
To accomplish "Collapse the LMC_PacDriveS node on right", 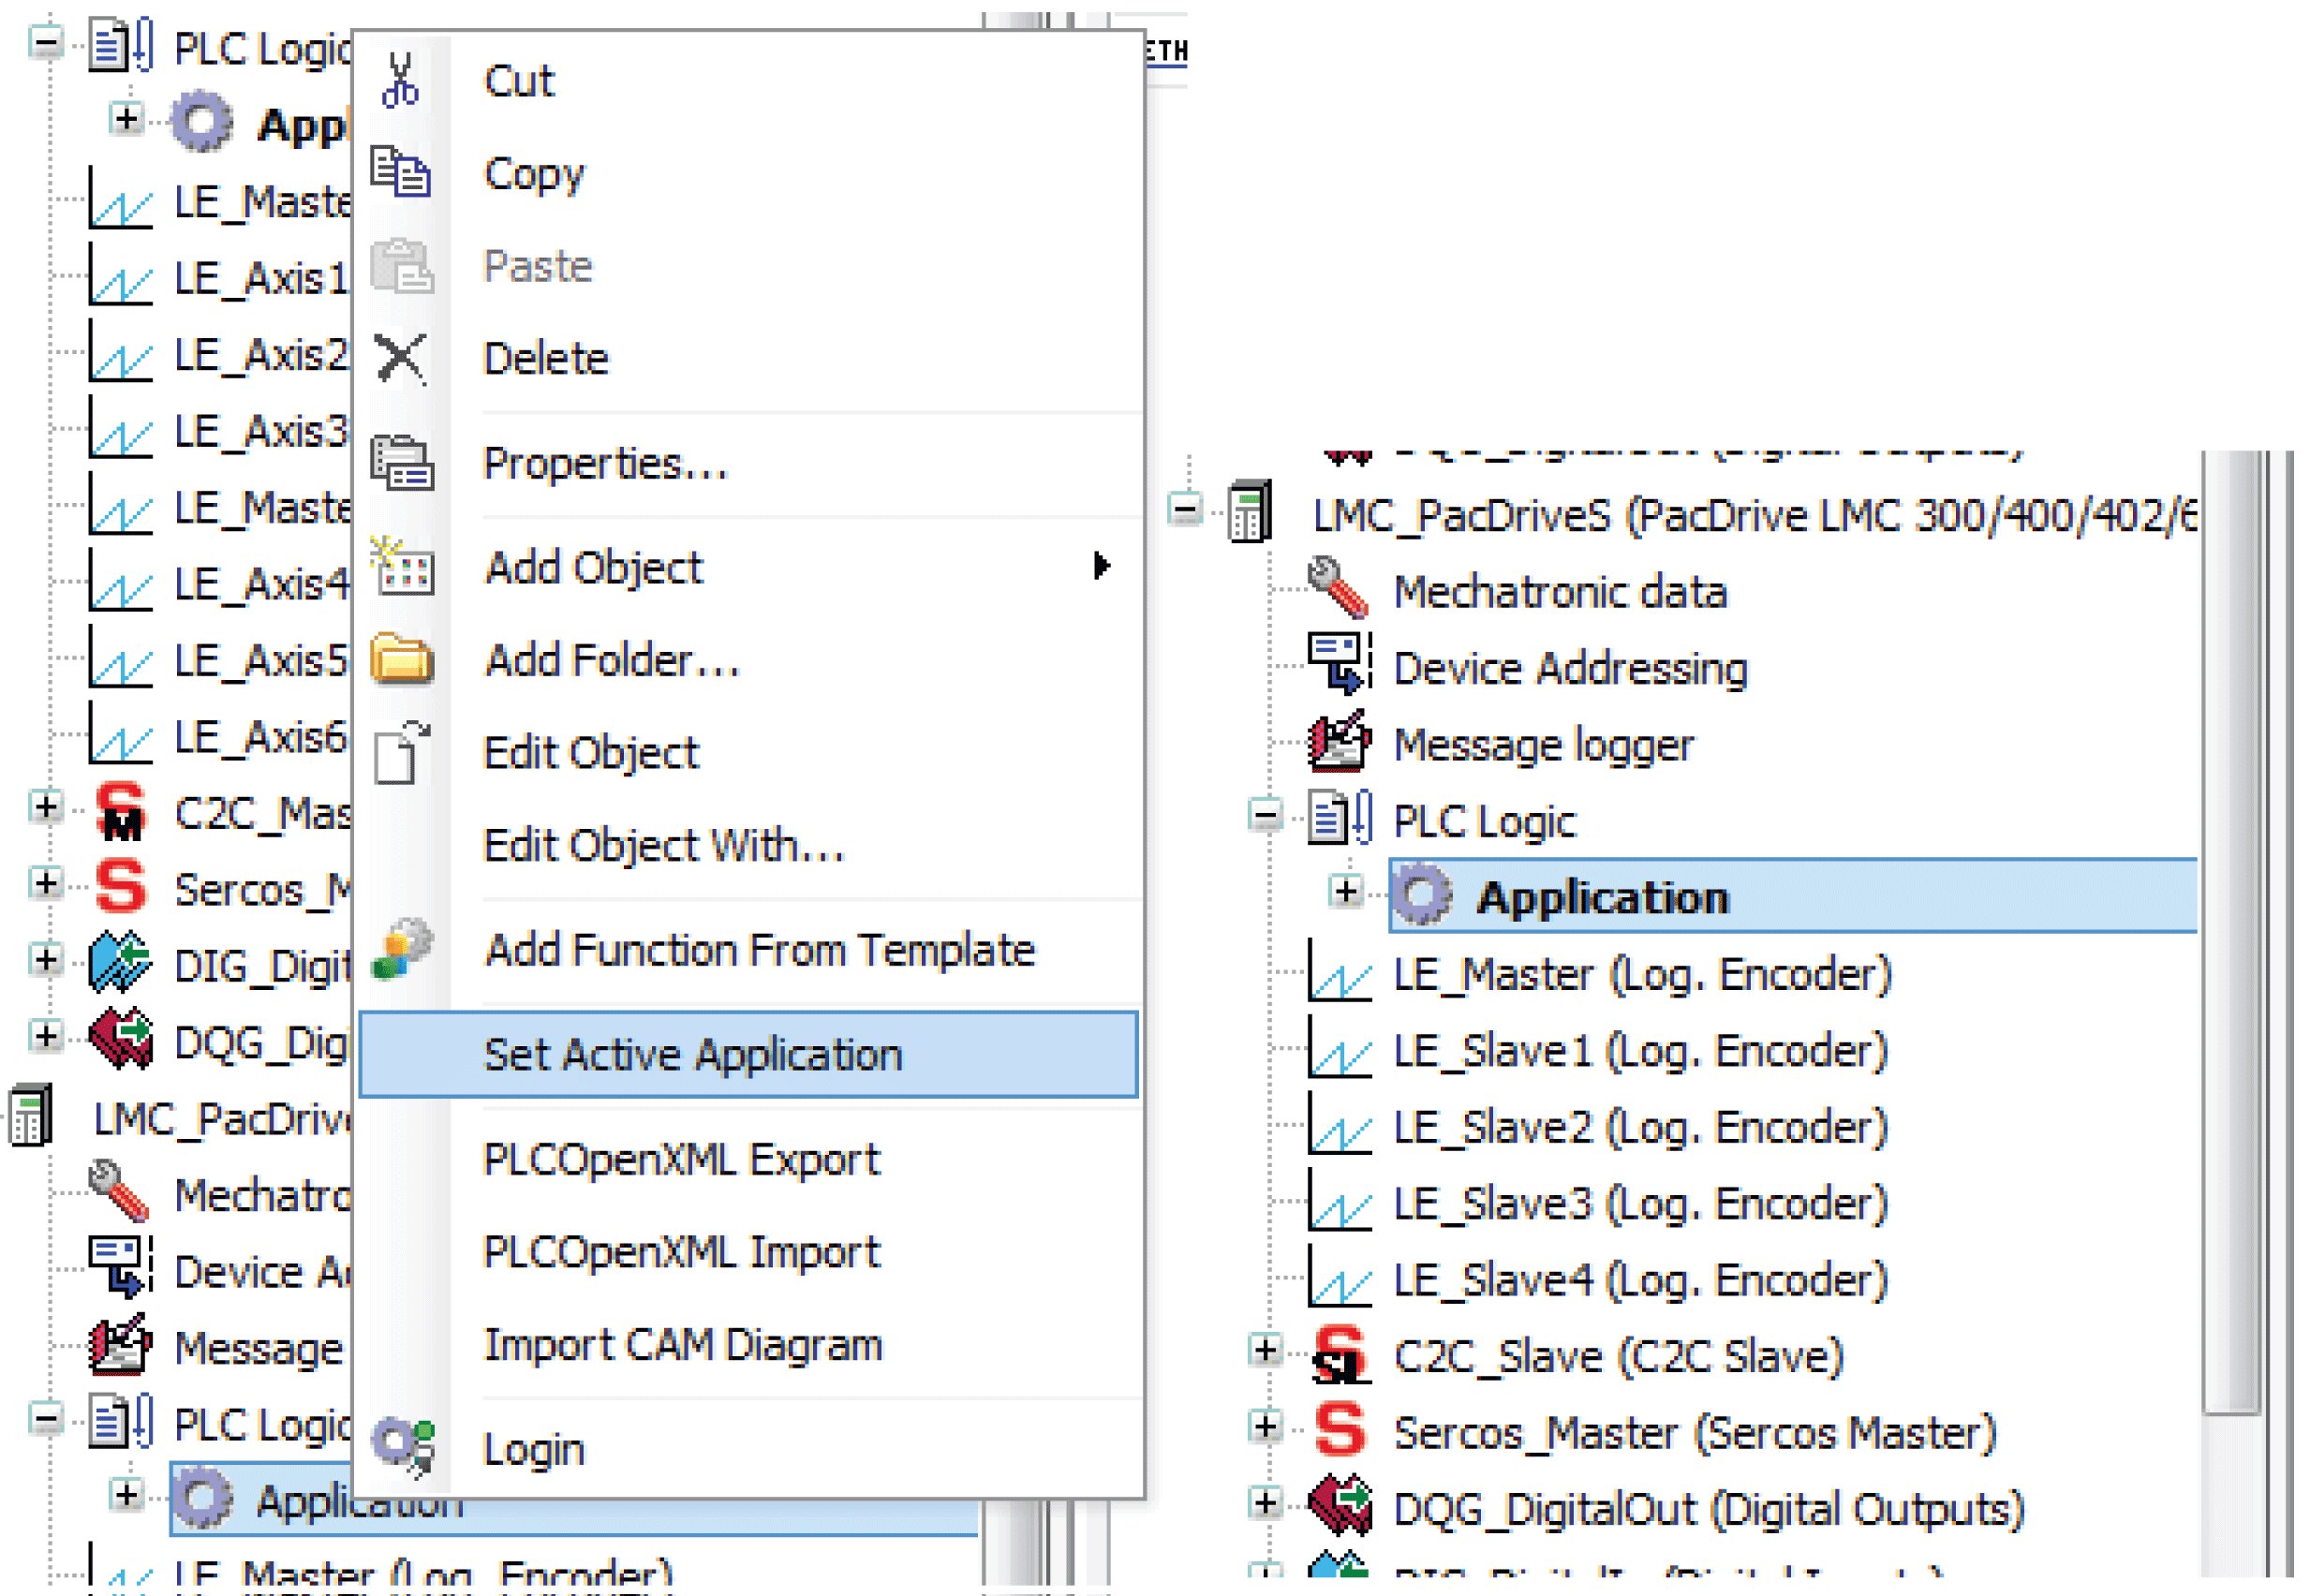I will pos(1185,510).
